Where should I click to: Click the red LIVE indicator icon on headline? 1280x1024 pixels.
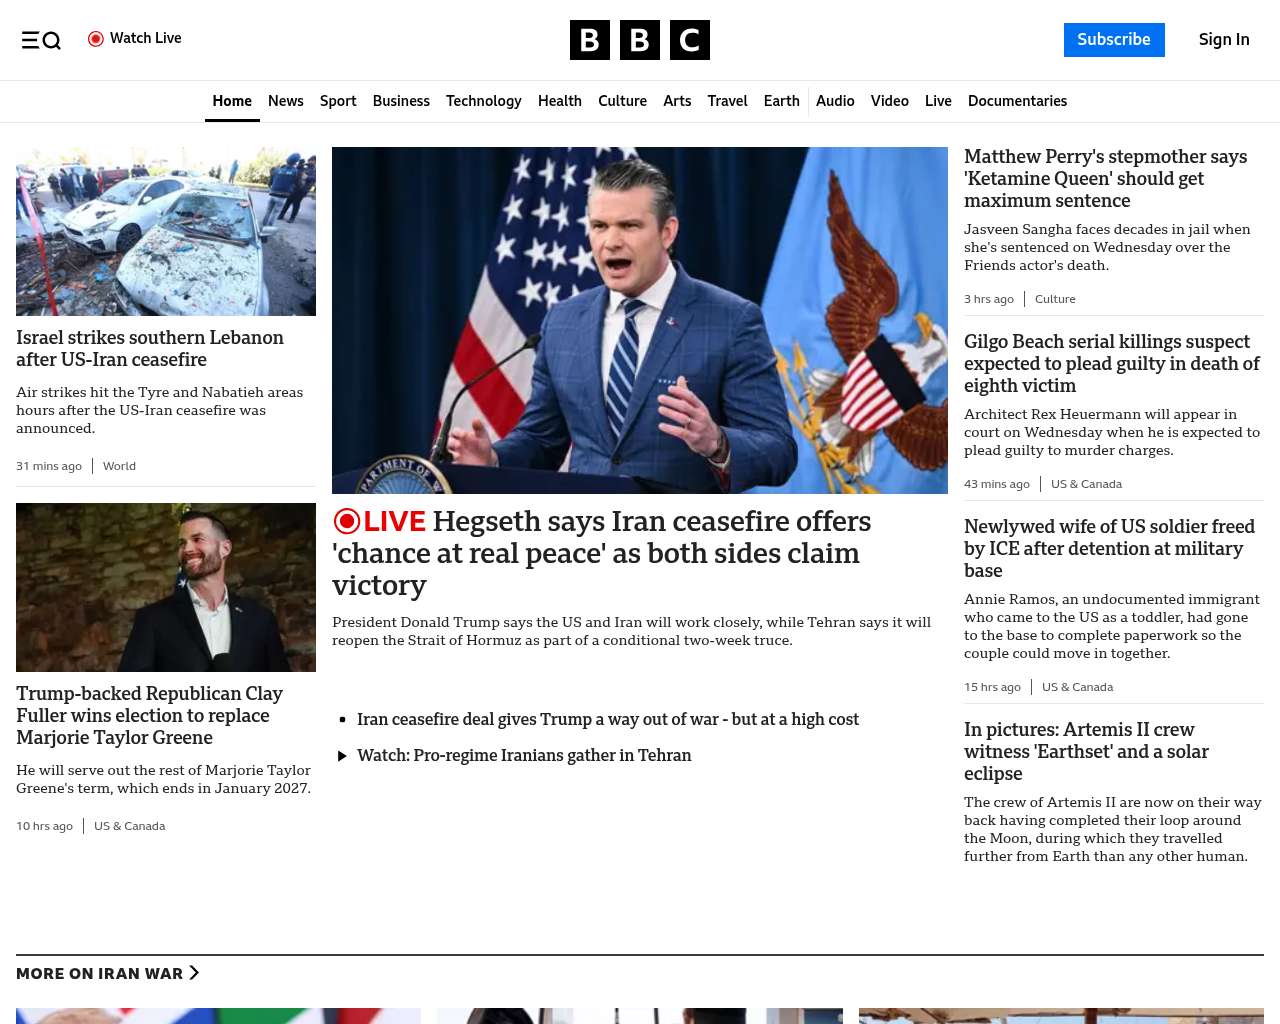pyautogui.click(x=347, y=521)
